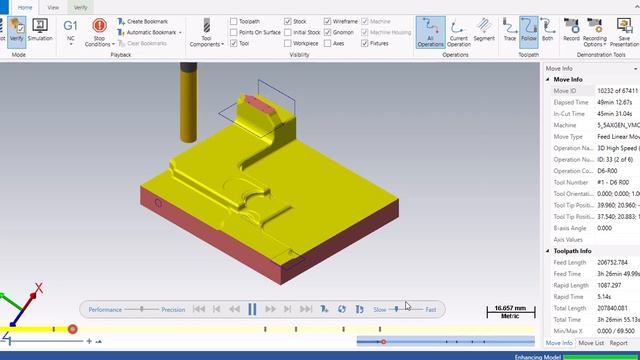The image size is (640, 360).
Task: Select Both toolpath mode
Action: click(547, 29)
